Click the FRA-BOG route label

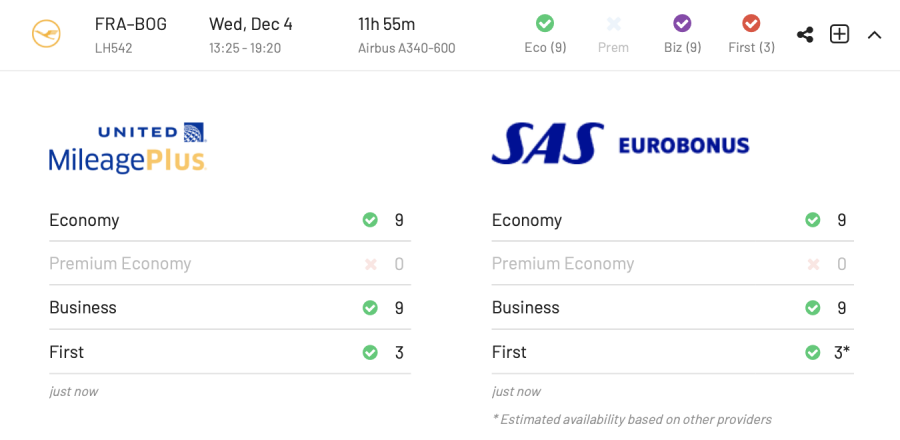130,24
